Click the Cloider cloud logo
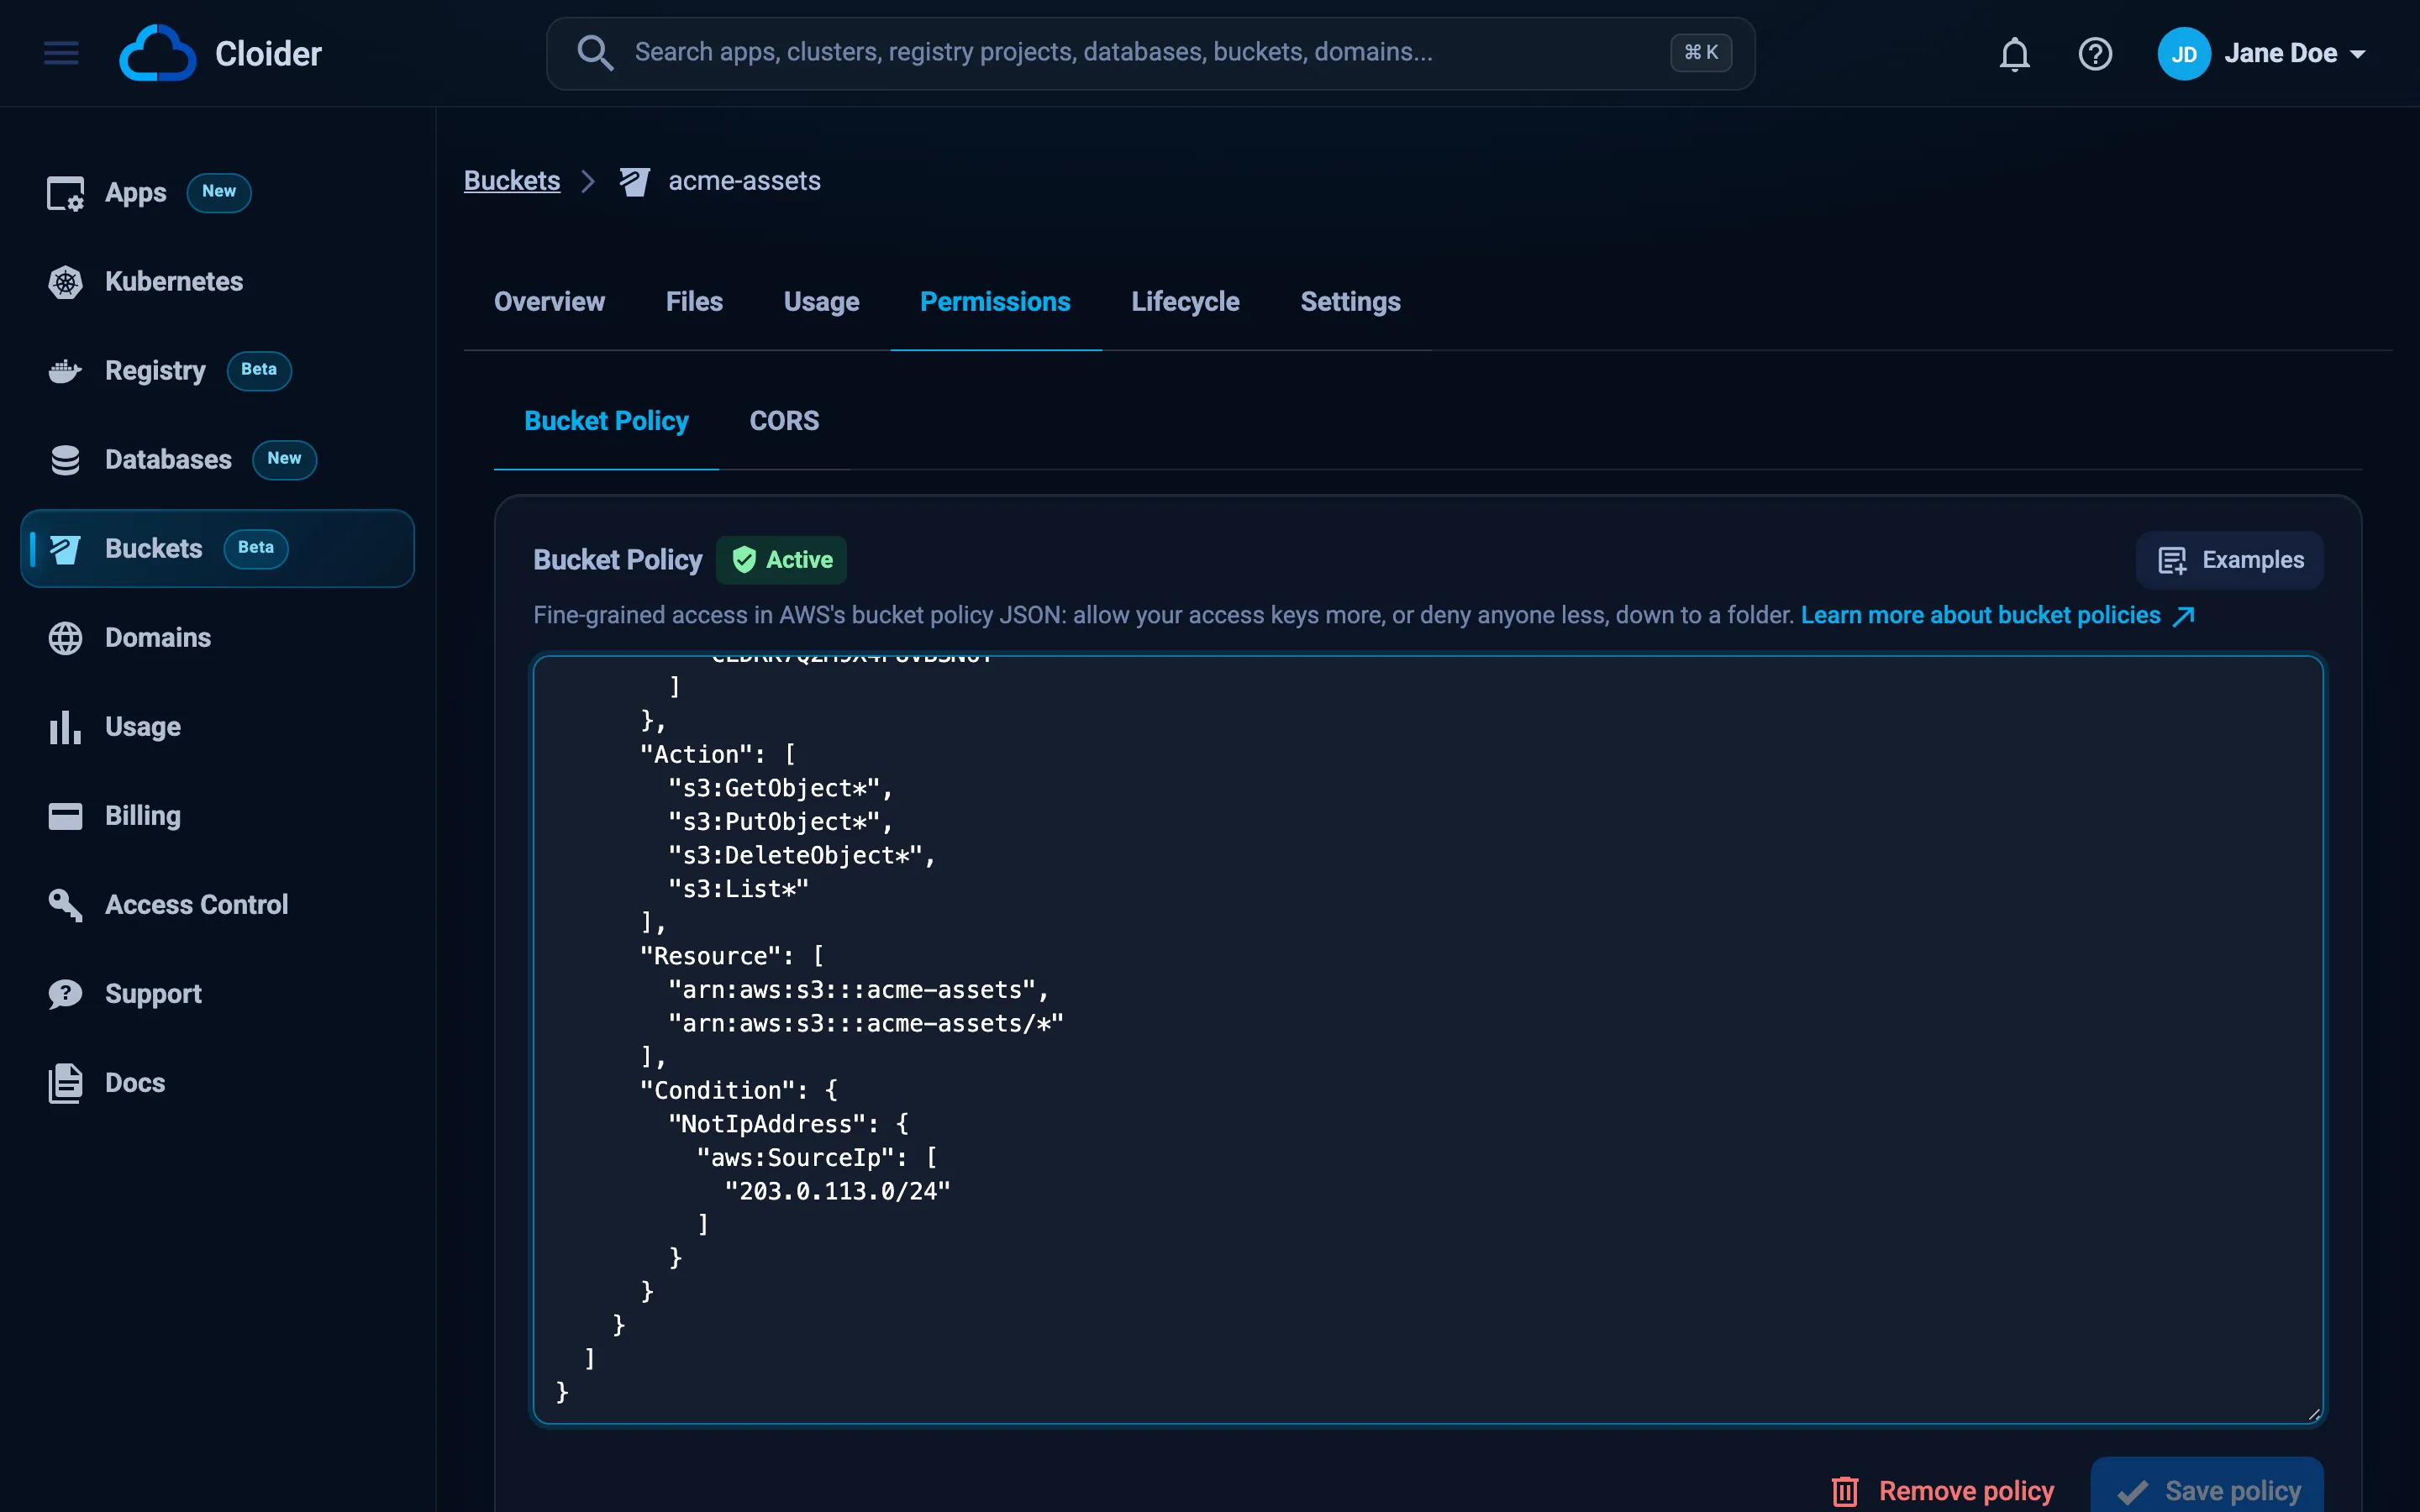This screenshot has width=2420, height=1512. click(157, 53)
